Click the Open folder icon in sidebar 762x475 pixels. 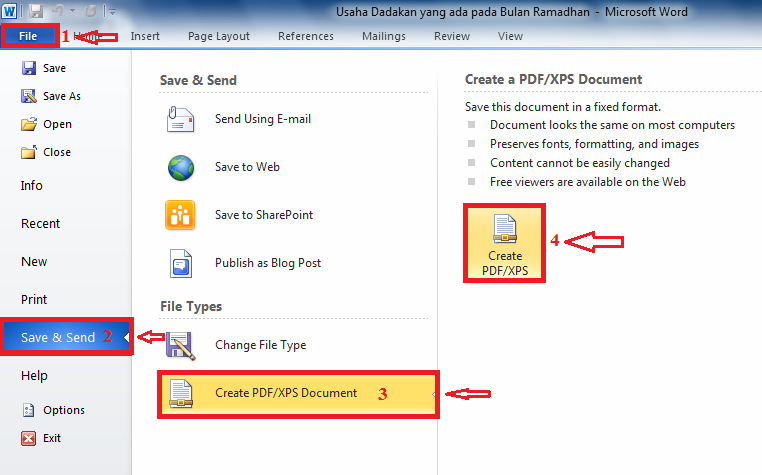29,124
